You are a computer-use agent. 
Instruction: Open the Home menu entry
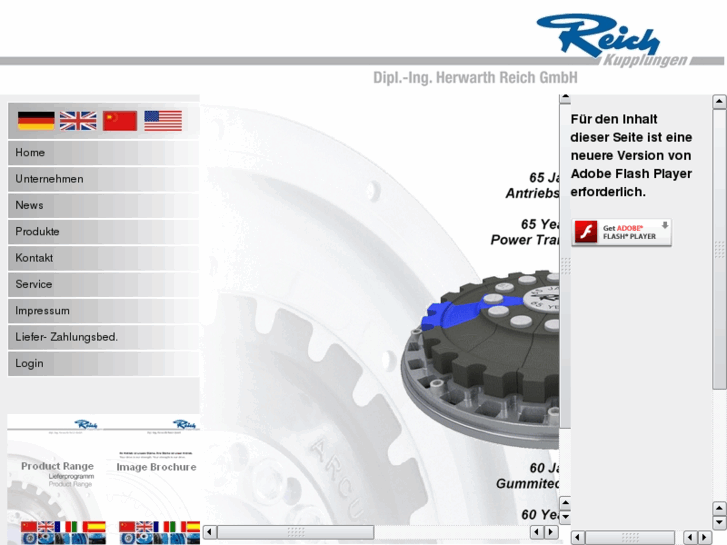point(104,153)
